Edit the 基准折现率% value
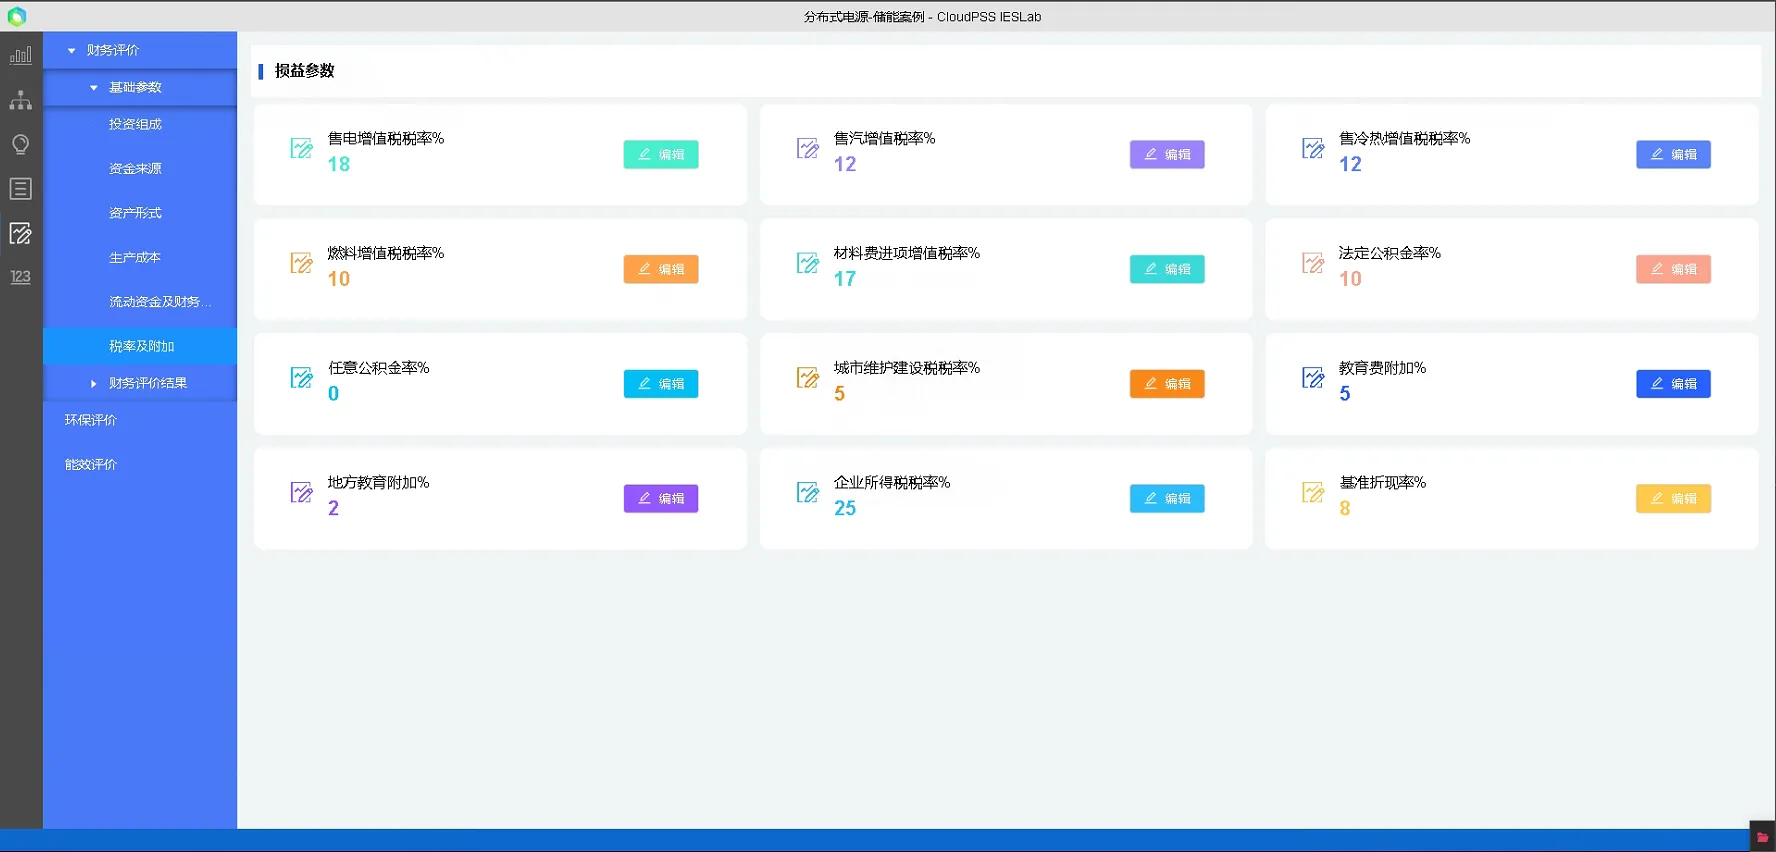This screenshot has width=1776, height=852. 1673,498
